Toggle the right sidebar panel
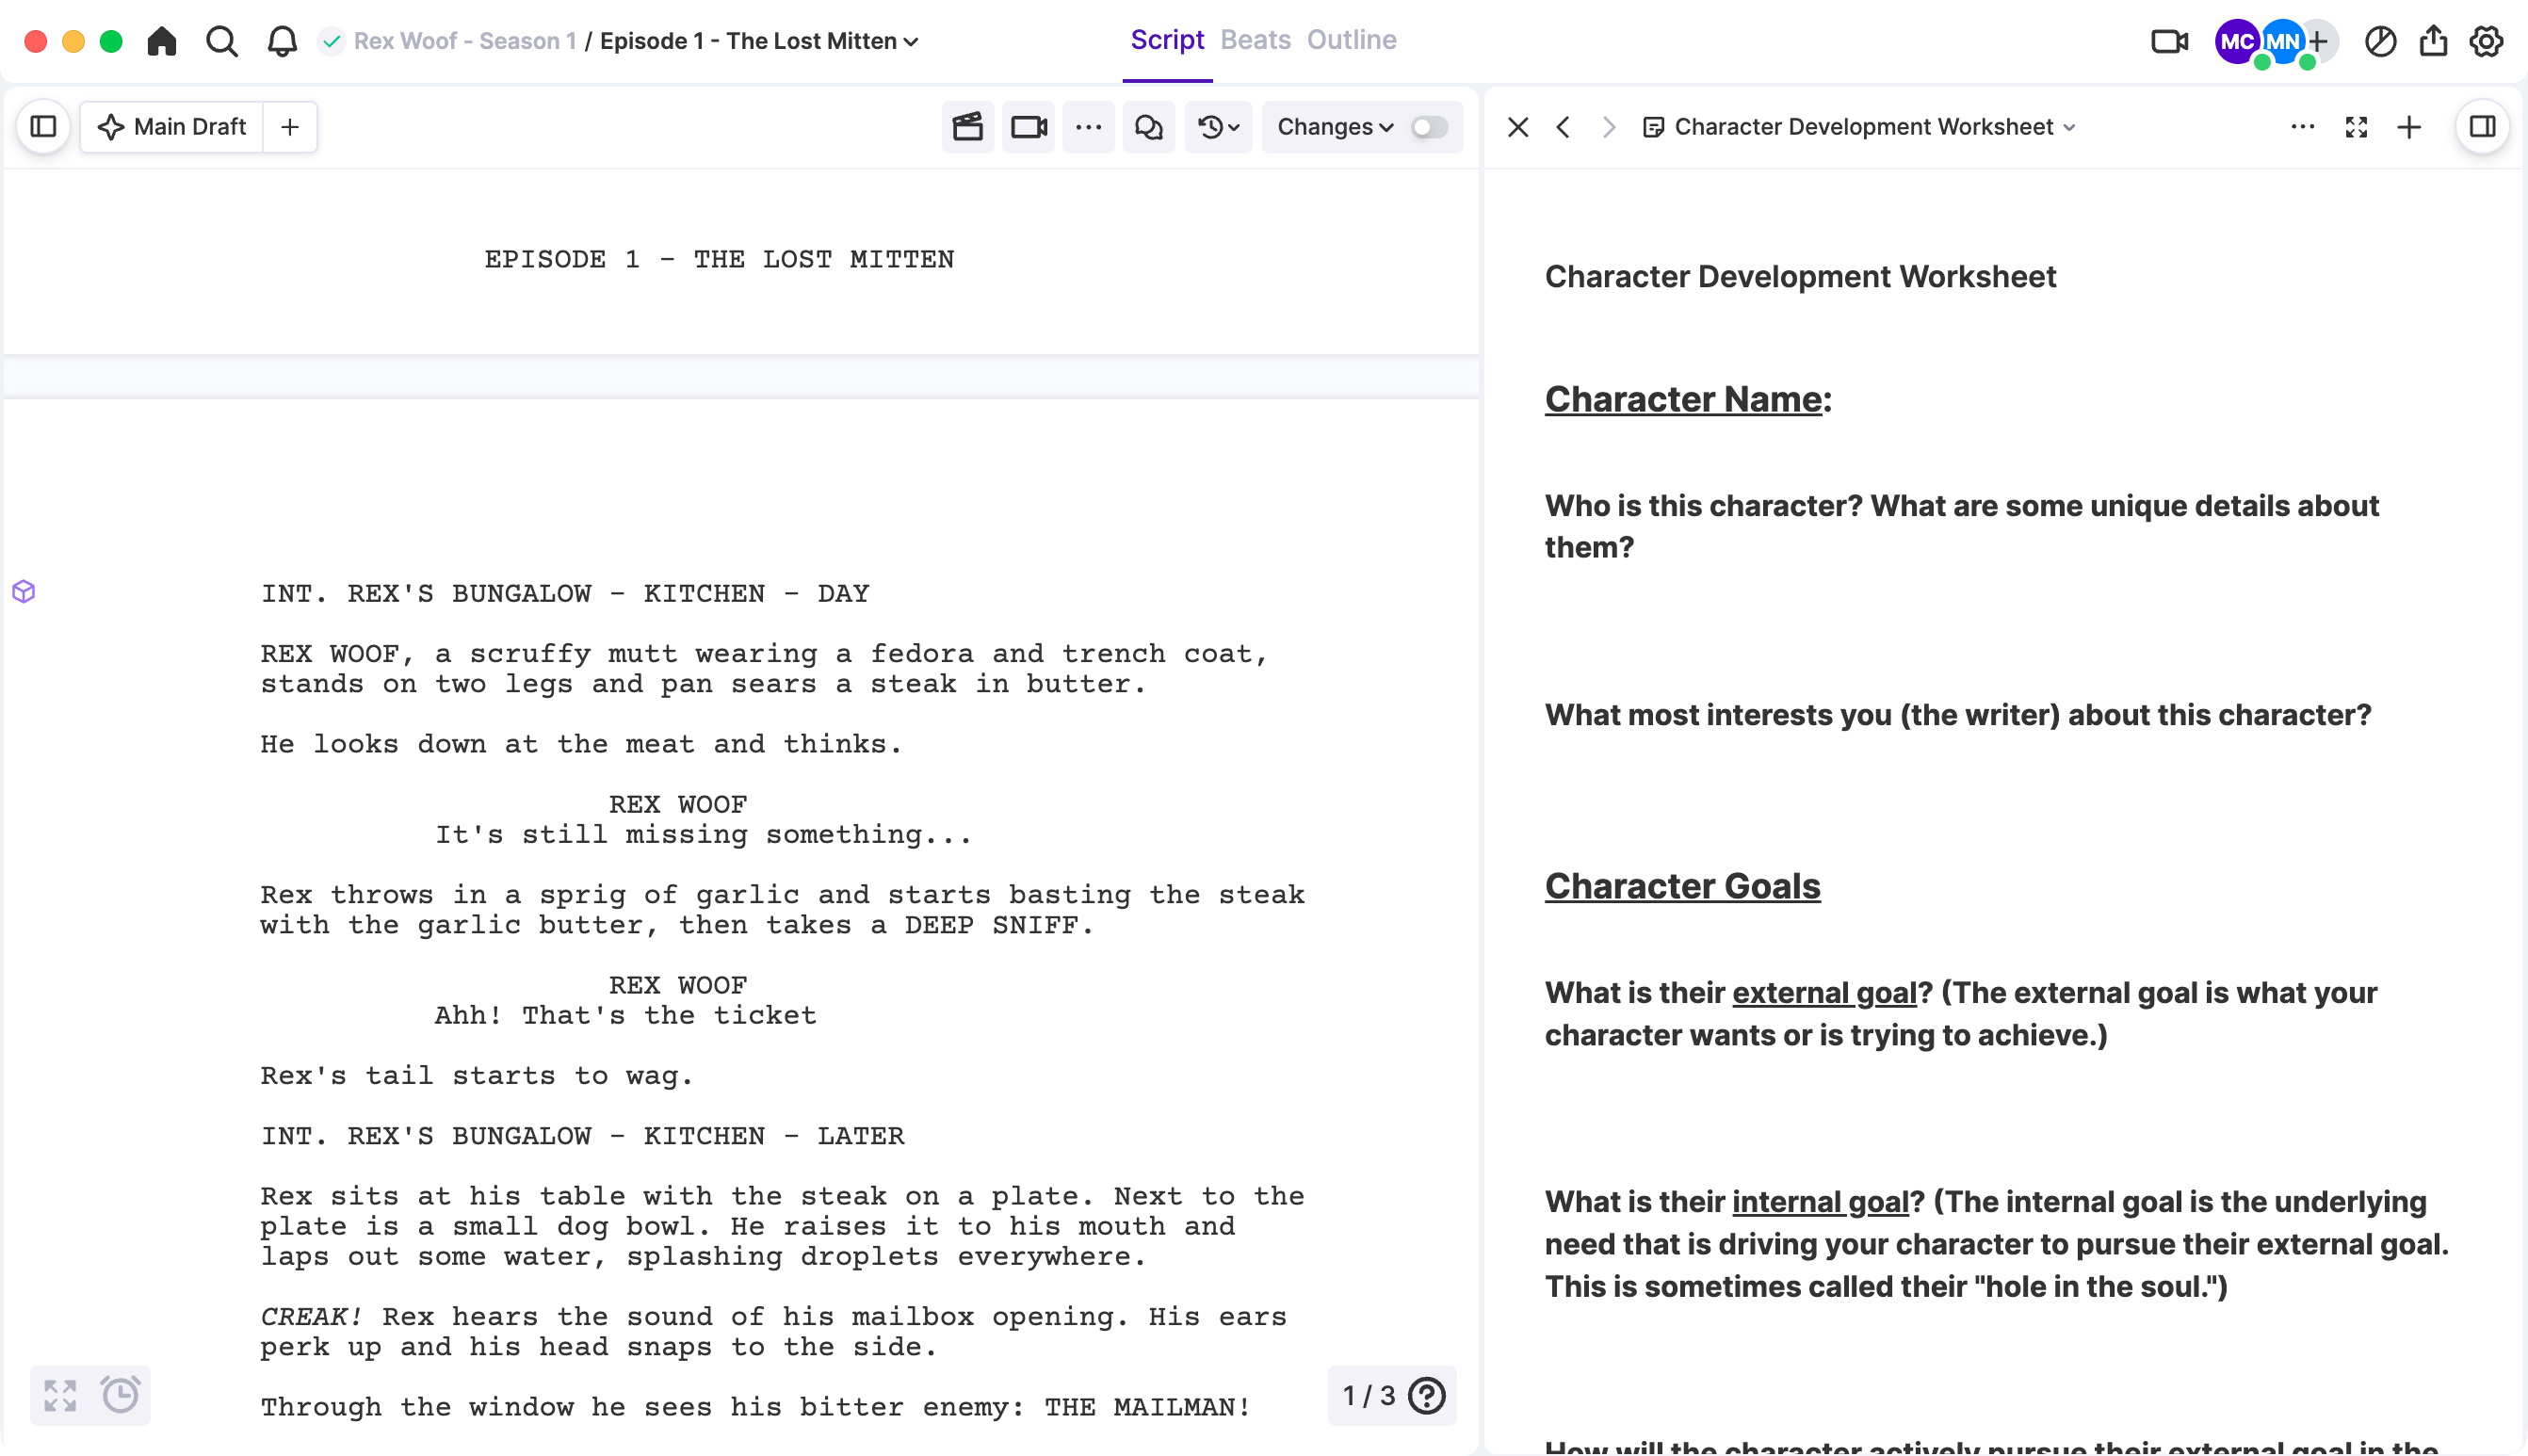2528x1456 pixels. click(2482, 127)
